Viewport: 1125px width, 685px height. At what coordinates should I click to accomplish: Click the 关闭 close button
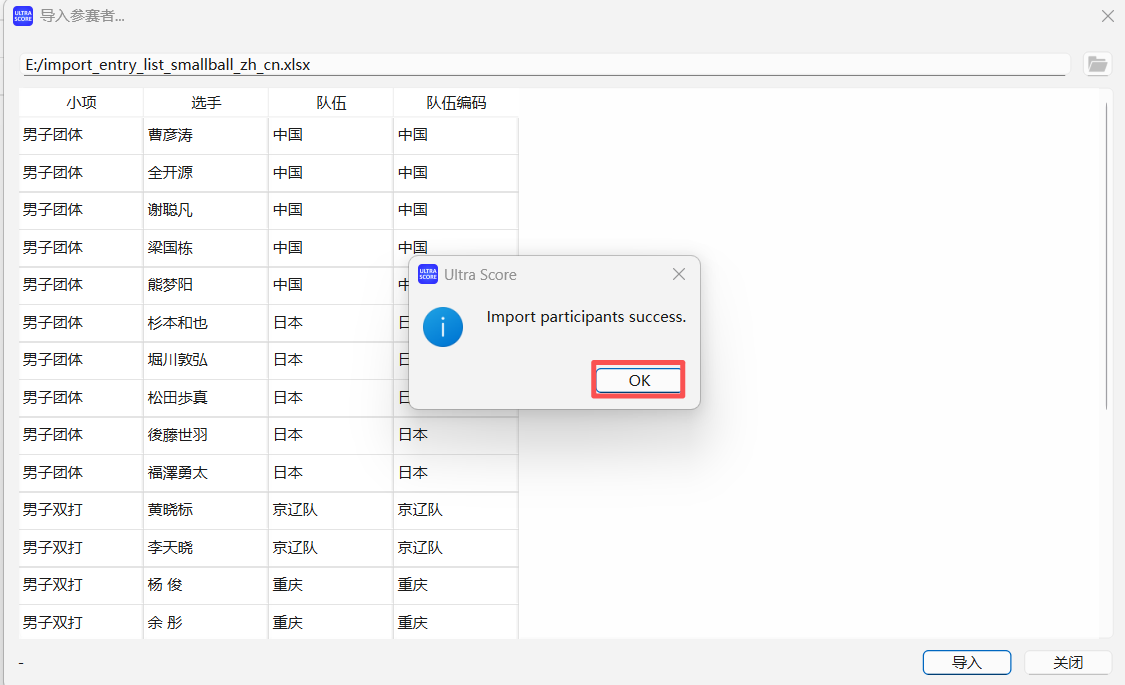pos(1068,662)
